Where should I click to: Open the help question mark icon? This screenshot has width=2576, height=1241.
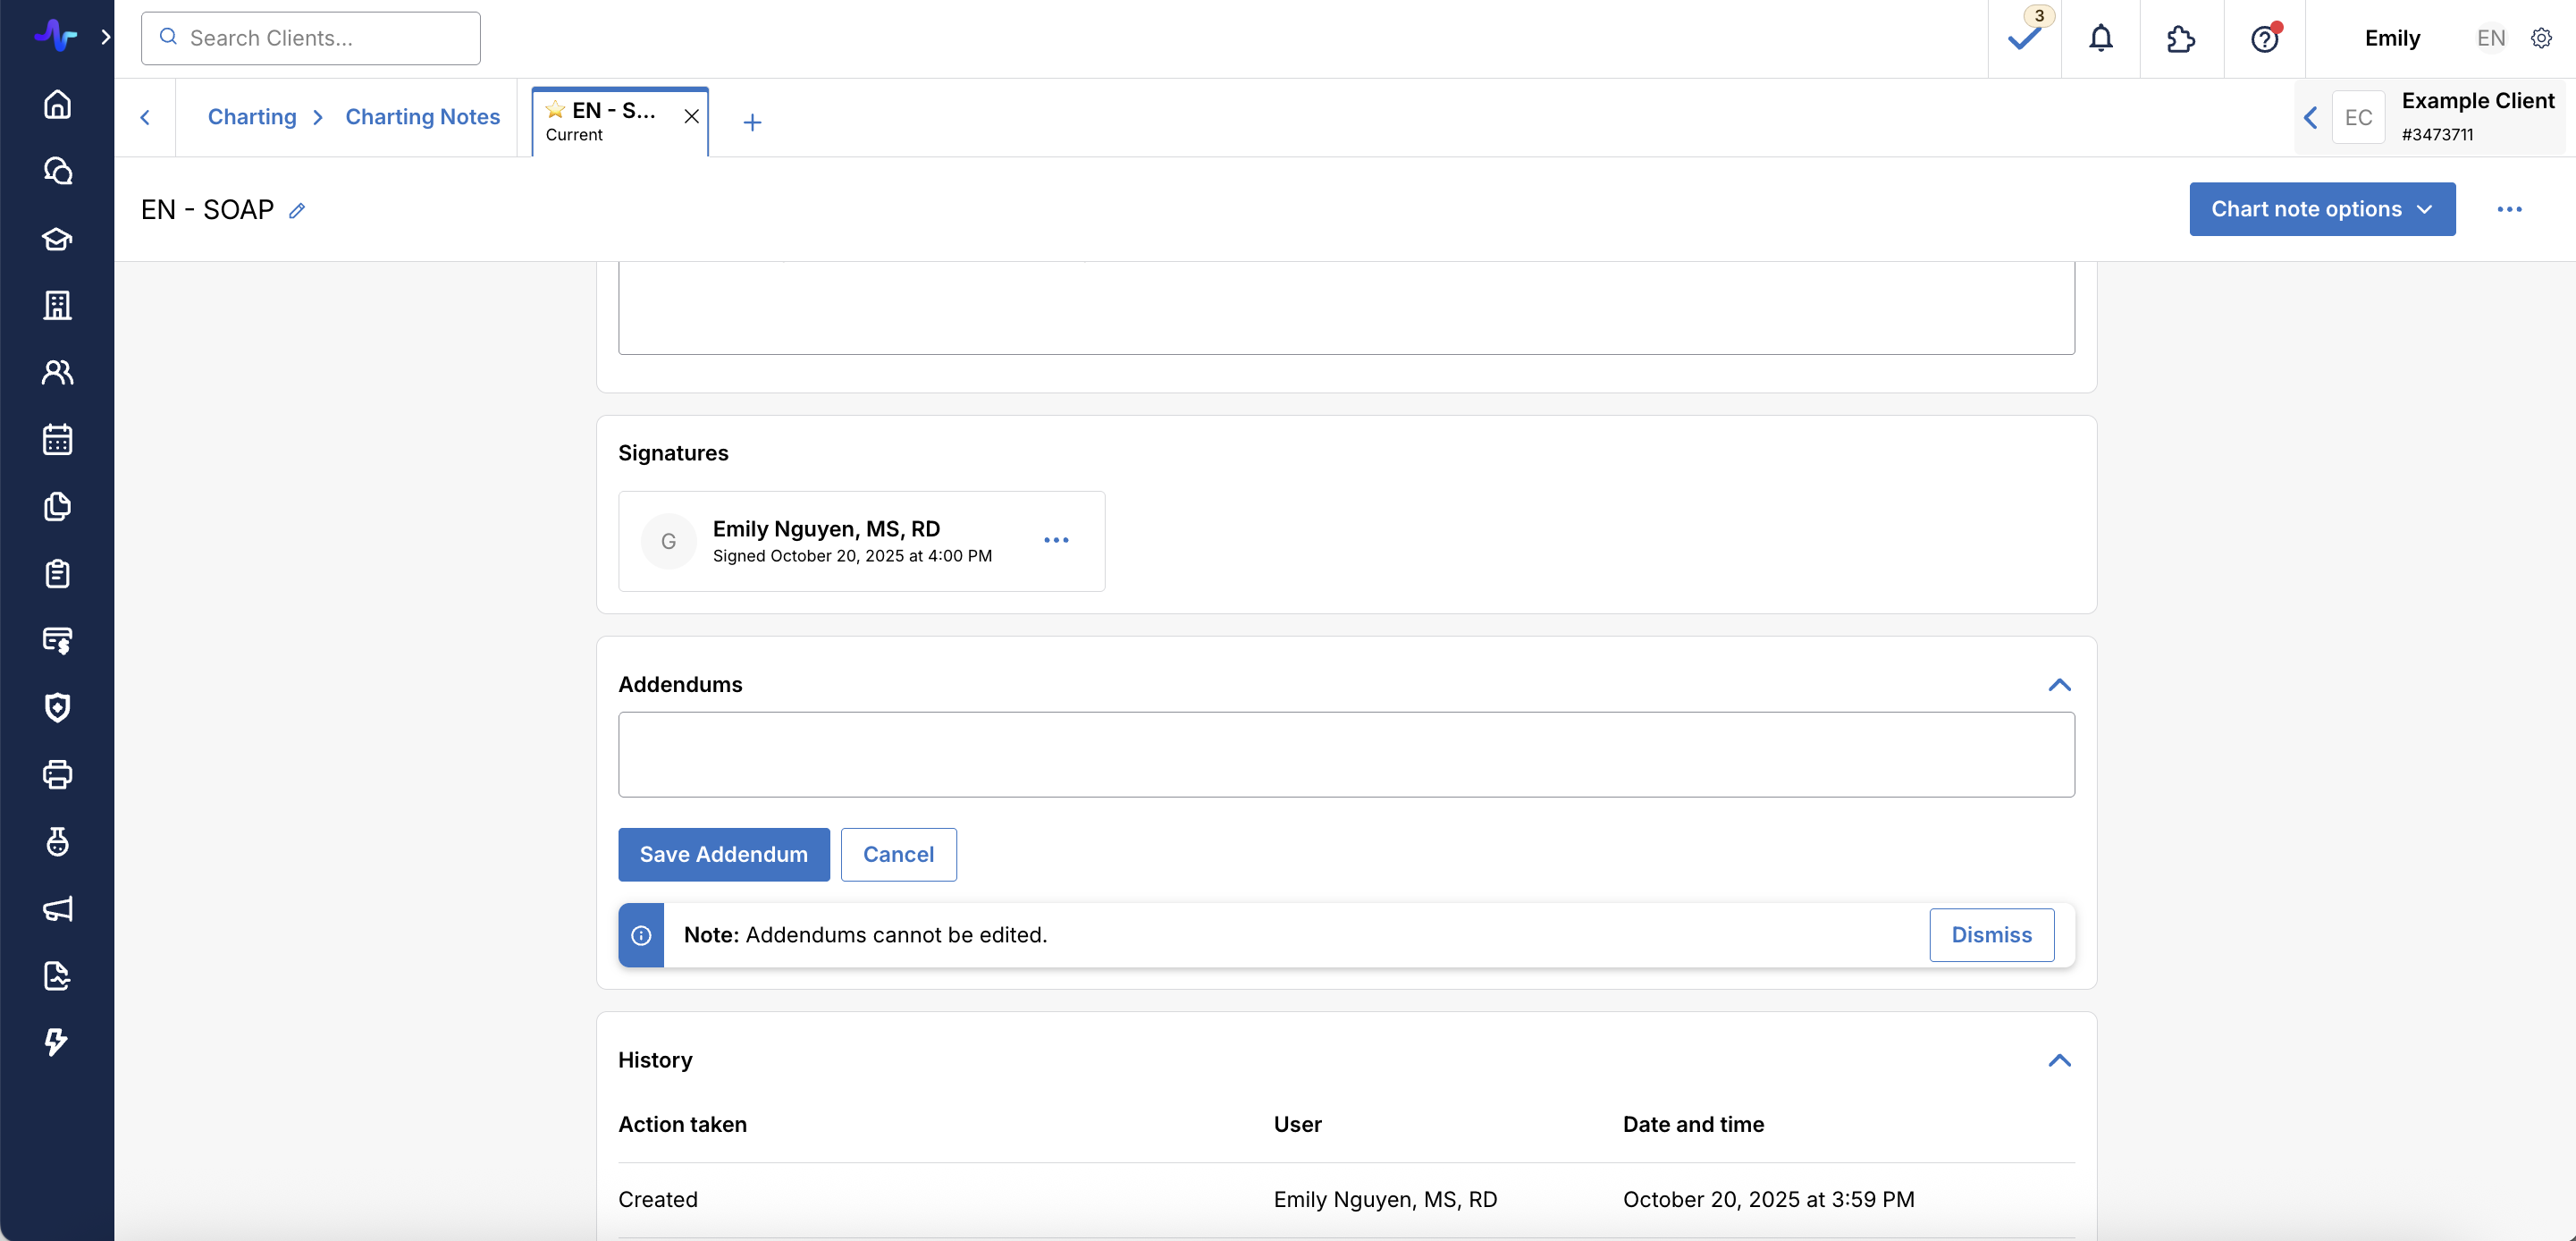pos(2264,38)
